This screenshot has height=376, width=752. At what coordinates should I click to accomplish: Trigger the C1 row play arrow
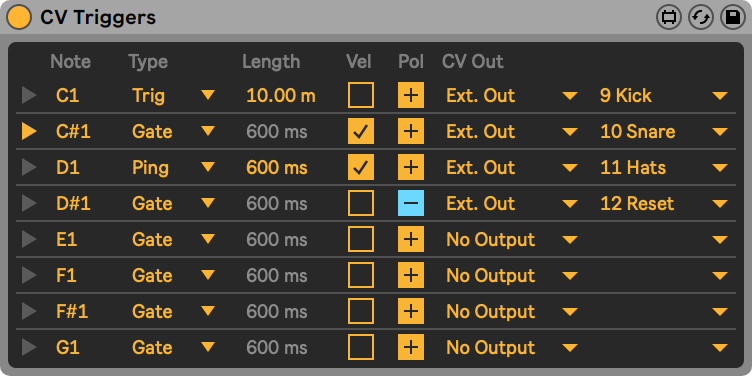[x=29, y=95]
